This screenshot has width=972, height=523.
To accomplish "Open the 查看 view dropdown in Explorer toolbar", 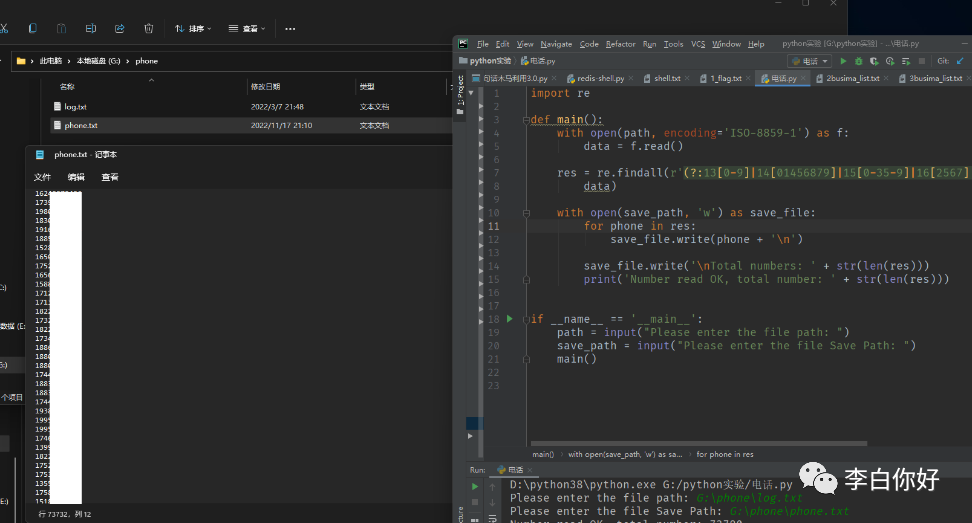I will tap(247, 29).
